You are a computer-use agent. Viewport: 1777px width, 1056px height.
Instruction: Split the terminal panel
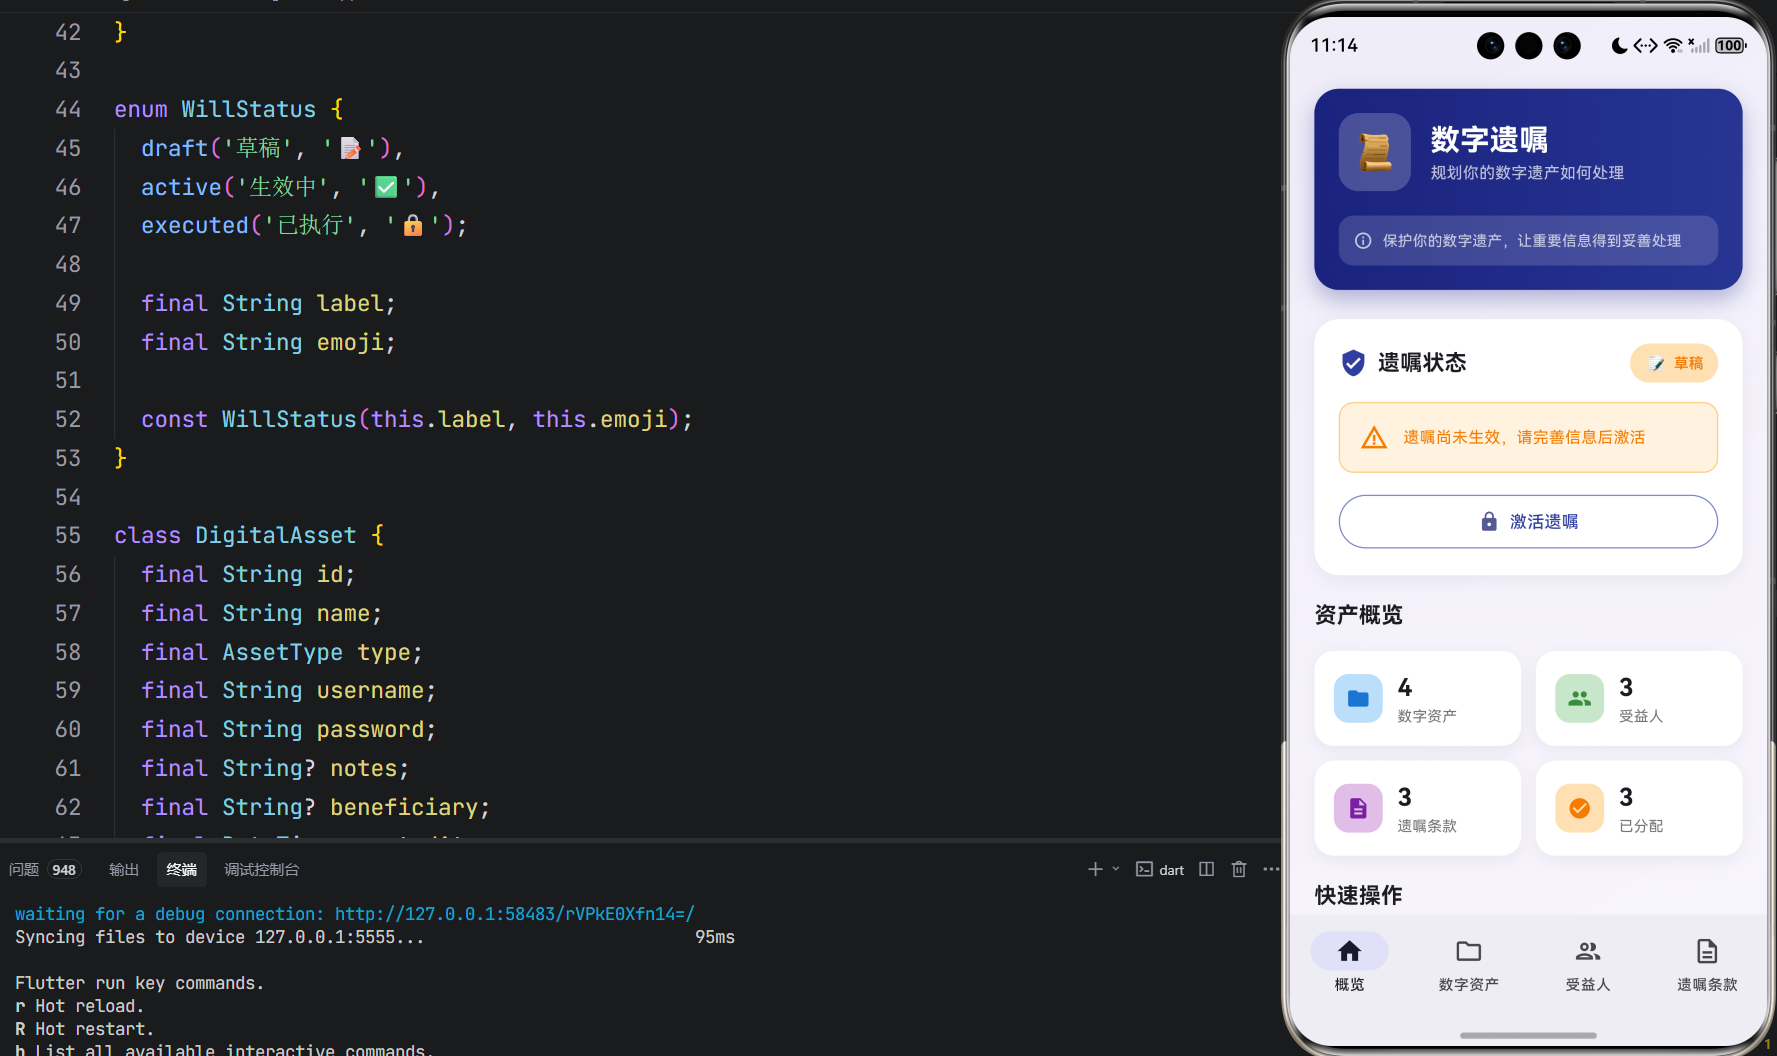pos(1207,869)
